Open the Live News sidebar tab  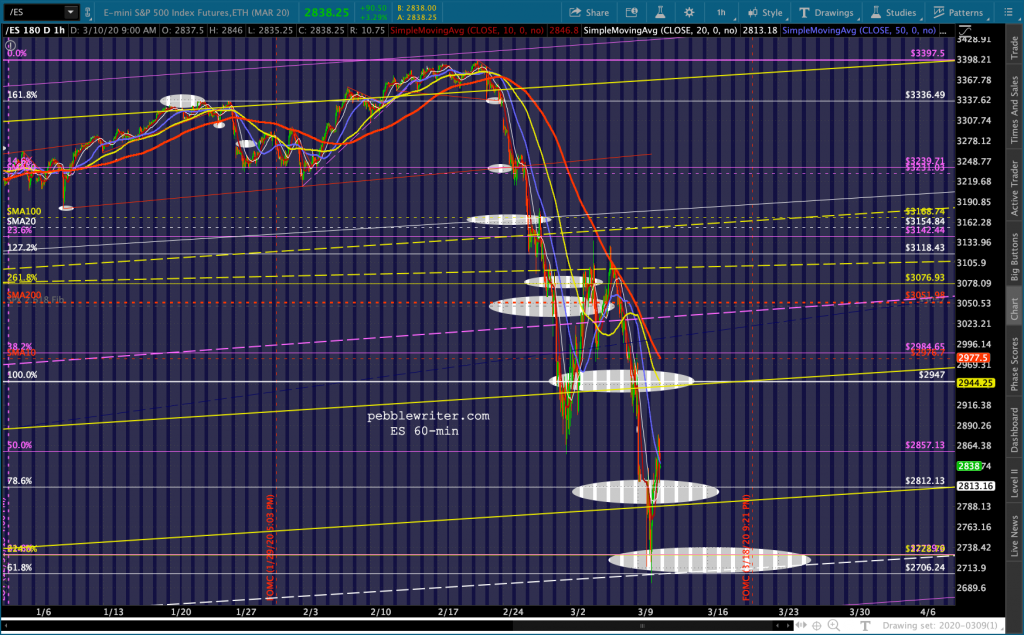click(1014, 536)
